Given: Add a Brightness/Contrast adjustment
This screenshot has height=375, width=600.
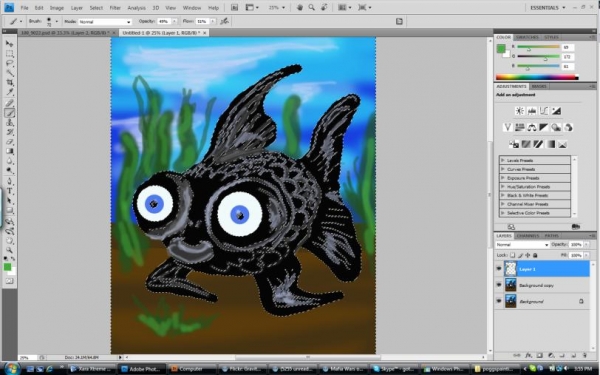Looking at the screenshot, I should (519, 111).
